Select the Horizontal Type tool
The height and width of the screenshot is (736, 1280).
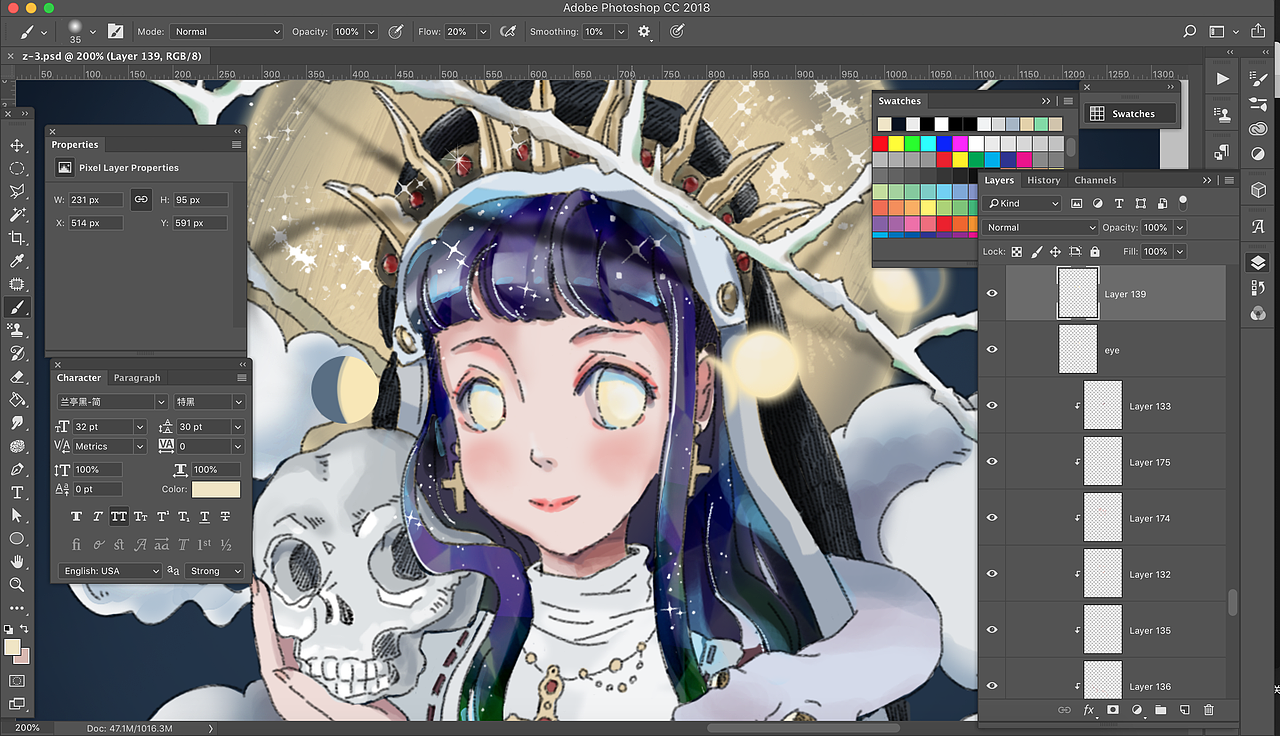(x=17, y=492)
